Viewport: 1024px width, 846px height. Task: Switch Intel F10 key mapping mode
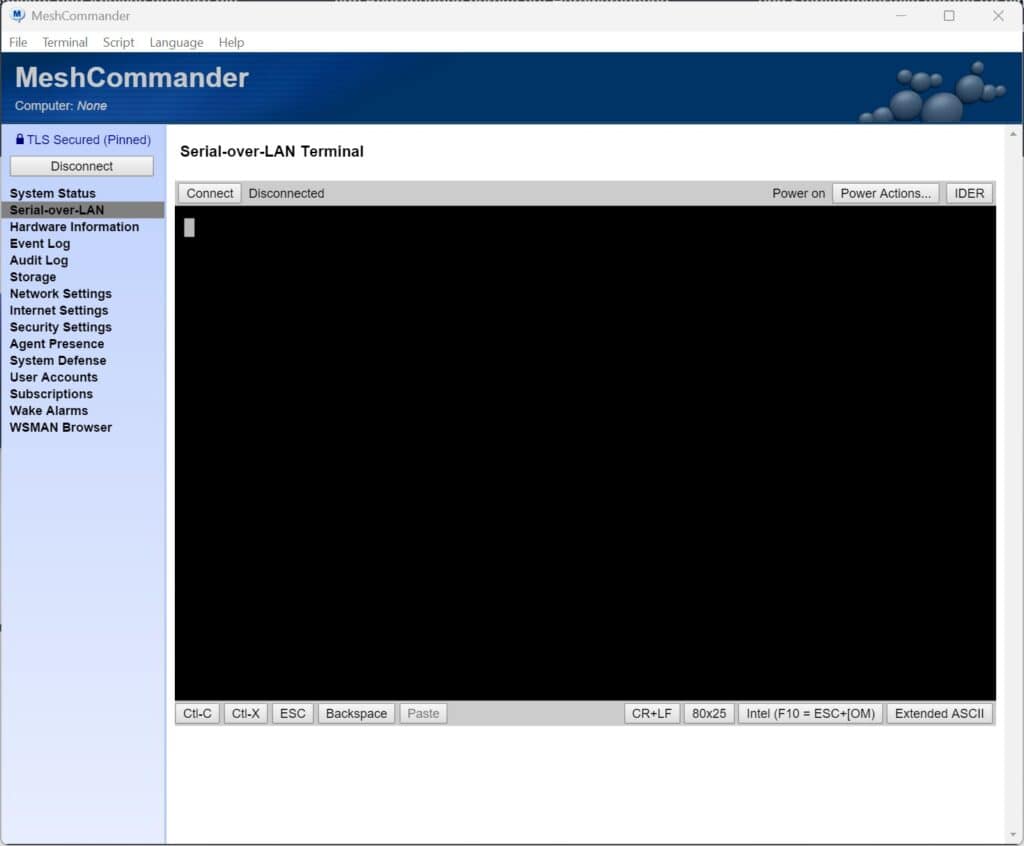(810, 713)
